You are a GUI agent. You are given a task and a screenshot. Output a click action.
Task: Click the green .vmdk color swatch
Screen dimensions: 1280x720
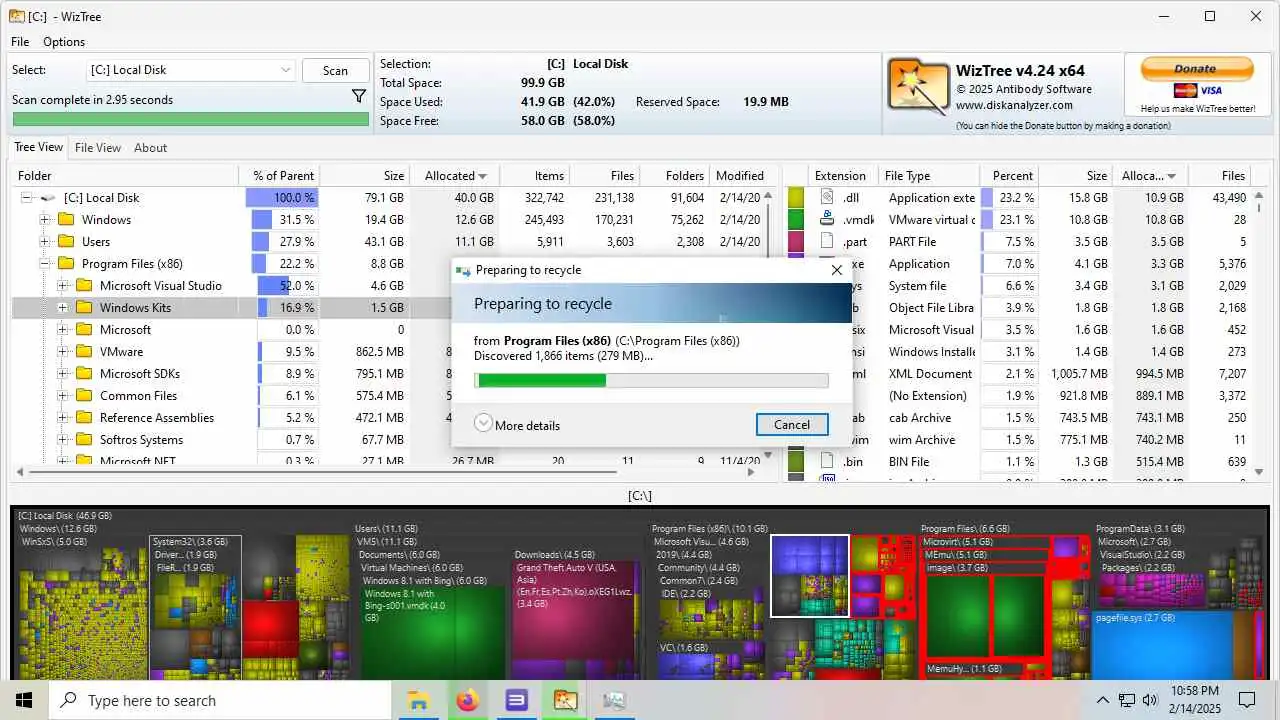796,219
